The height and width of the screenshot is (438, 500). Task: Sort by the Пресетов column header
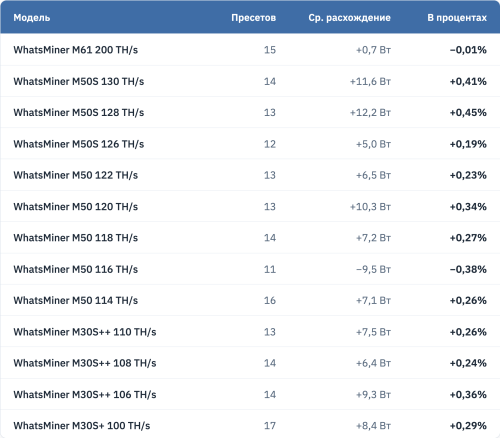coord(253,18)
